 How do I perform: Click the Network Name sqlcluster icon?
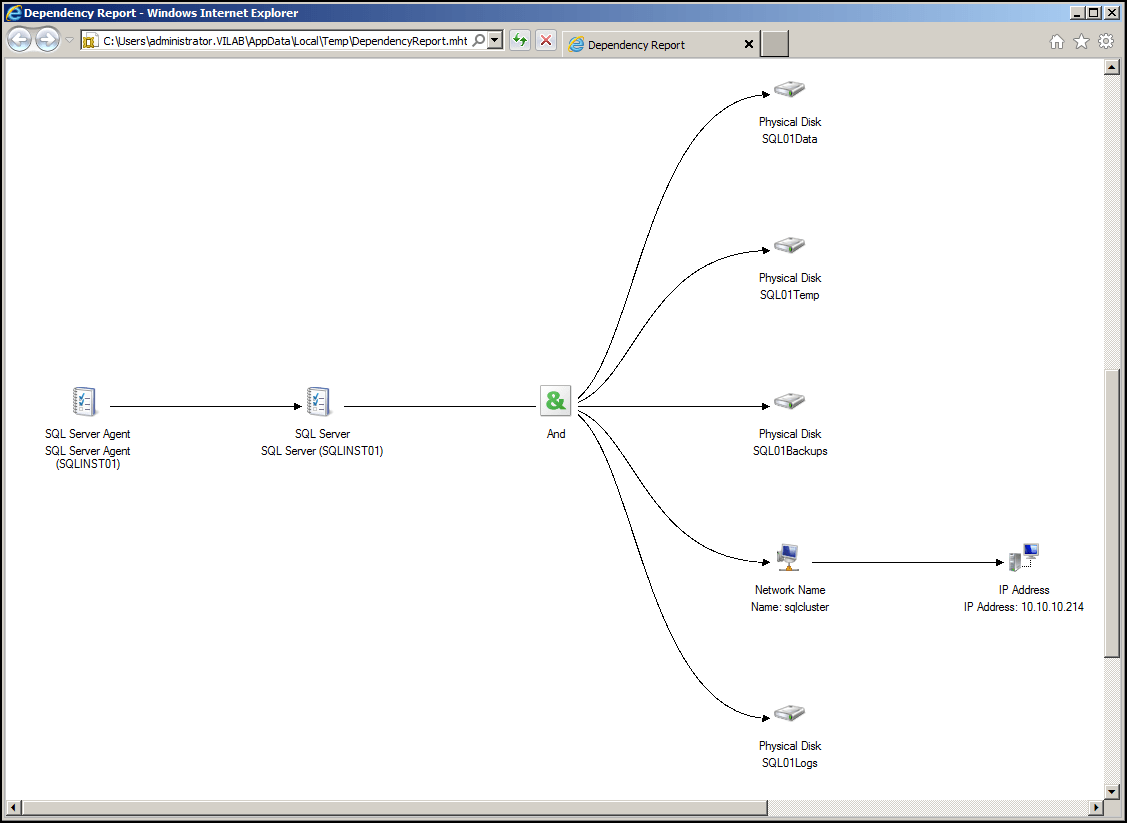click(788, 557)
